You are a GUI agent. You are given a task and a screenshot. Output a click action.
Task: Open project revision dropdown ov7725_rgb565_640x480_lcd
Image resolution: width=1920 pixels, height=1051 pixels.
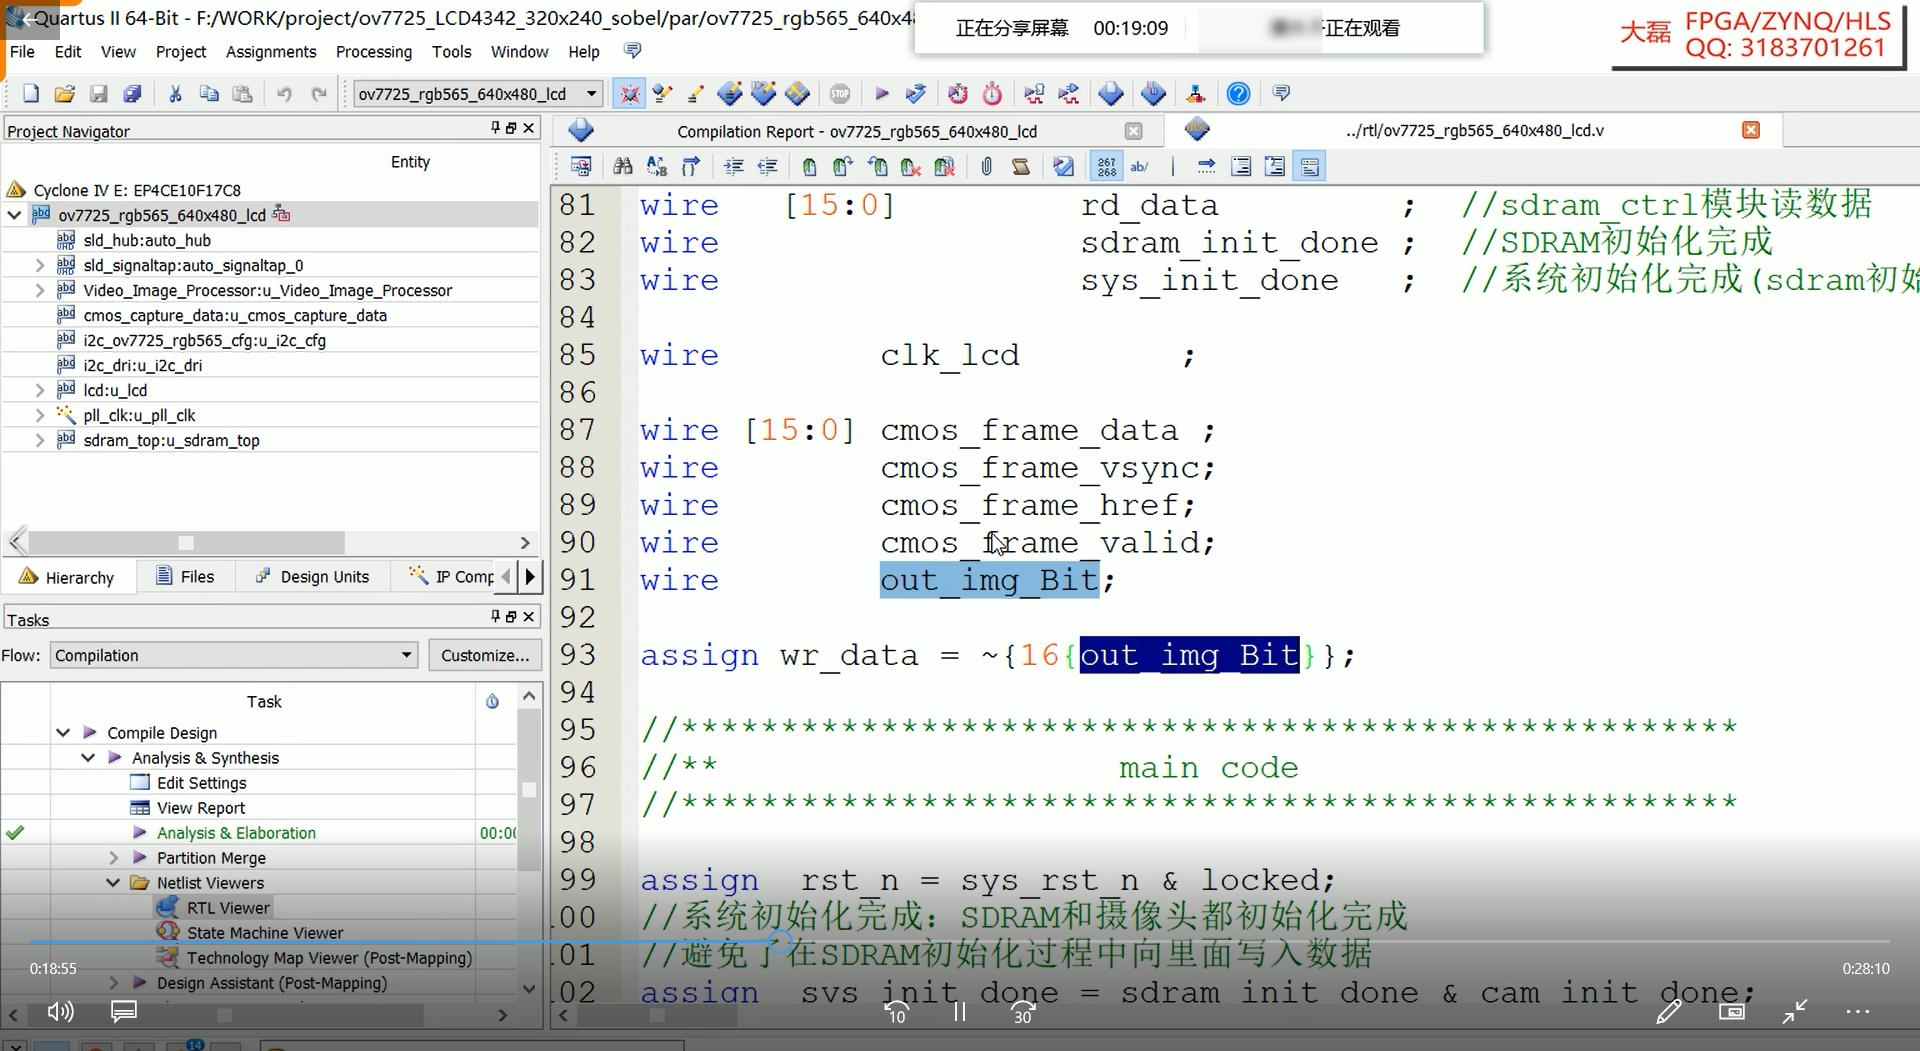point(478,94)
